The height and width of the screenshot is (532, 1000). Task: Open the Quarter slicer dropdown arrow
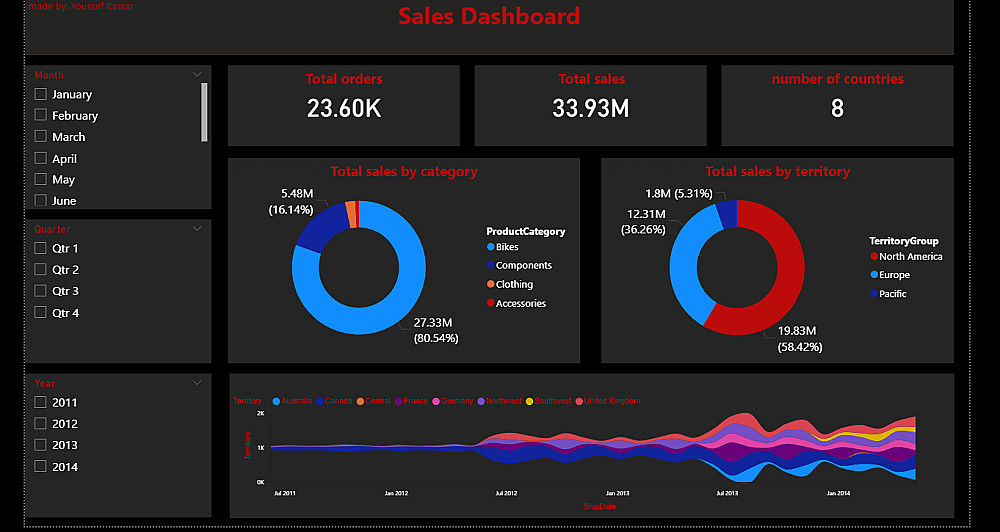click(197, 228)
